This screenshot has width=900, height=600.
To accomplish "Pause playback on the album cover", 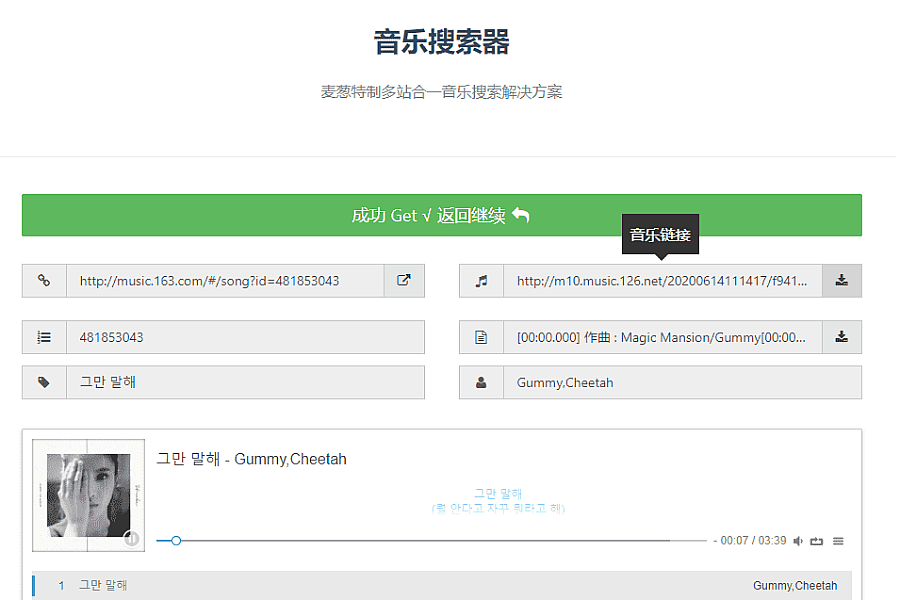I will pyautogui.click(x=131, y=539).
